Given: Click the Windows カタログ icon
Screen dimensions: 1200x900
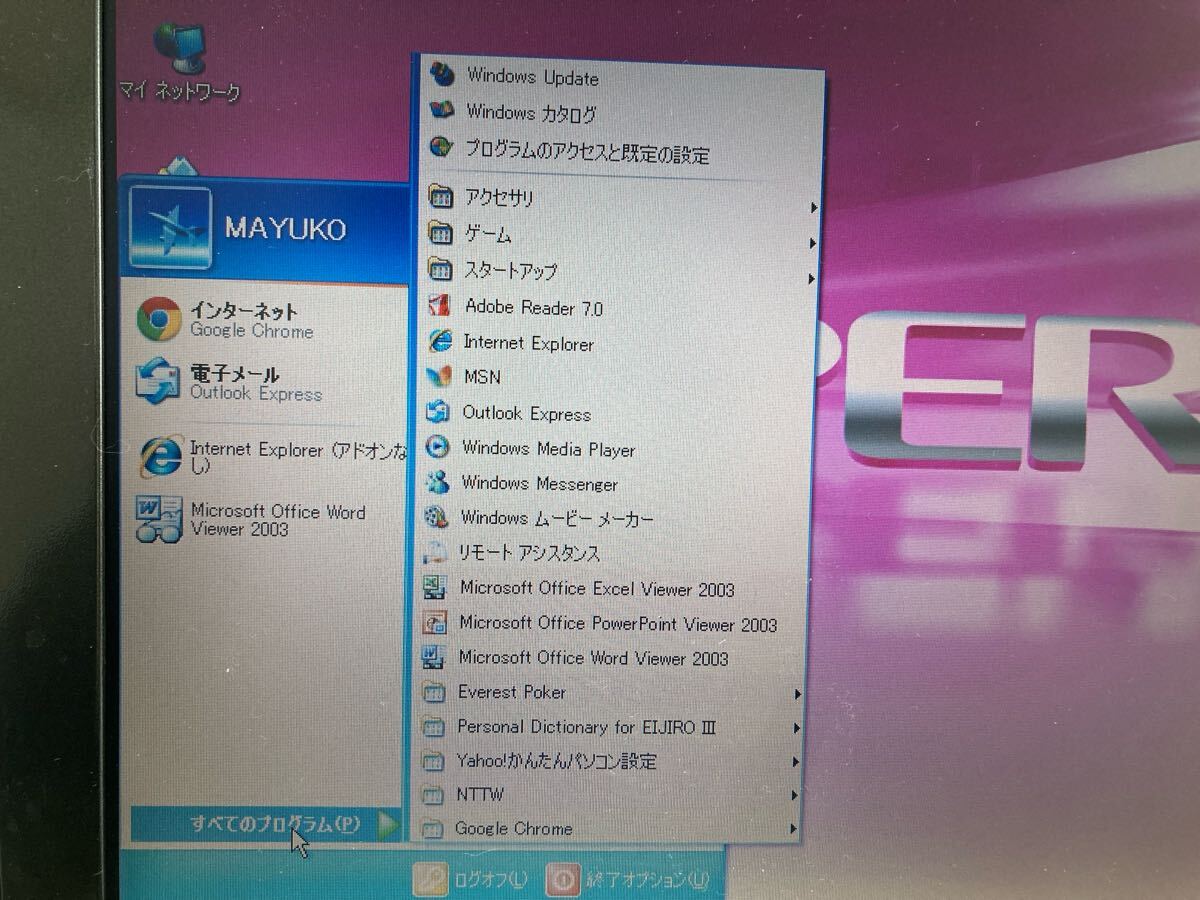Looking at the screenshot, I should [442, 111].
